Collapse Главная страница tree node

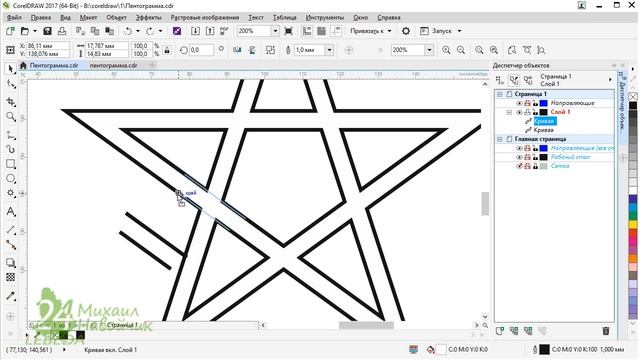499,139
